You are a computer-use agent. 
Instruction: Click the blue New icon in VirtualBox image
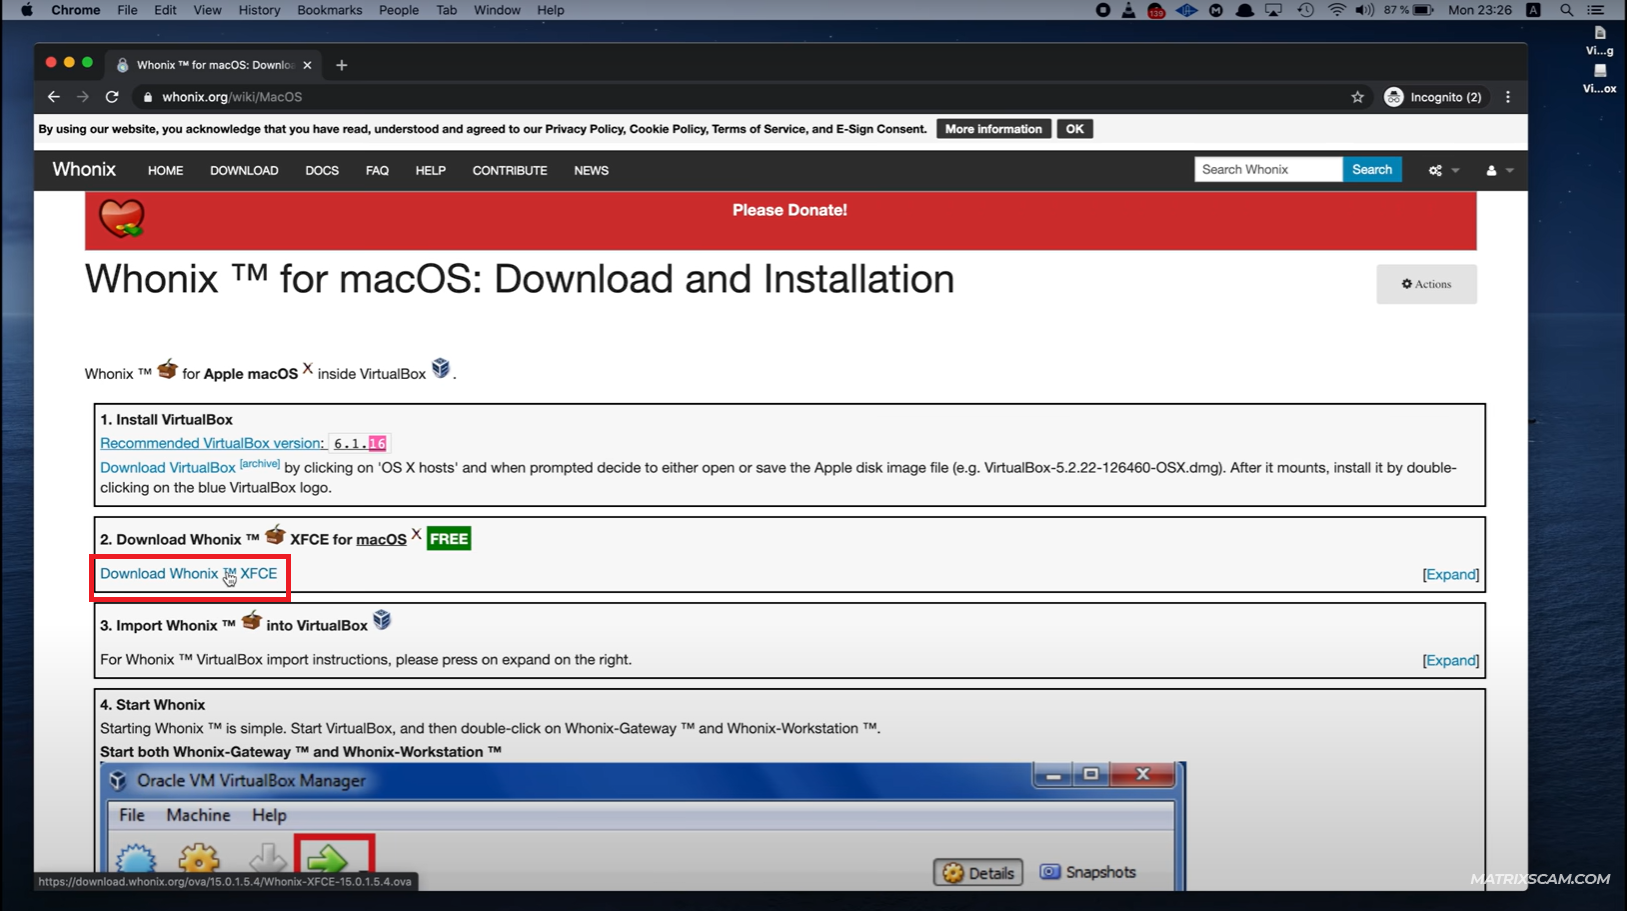tap(136, 862)
